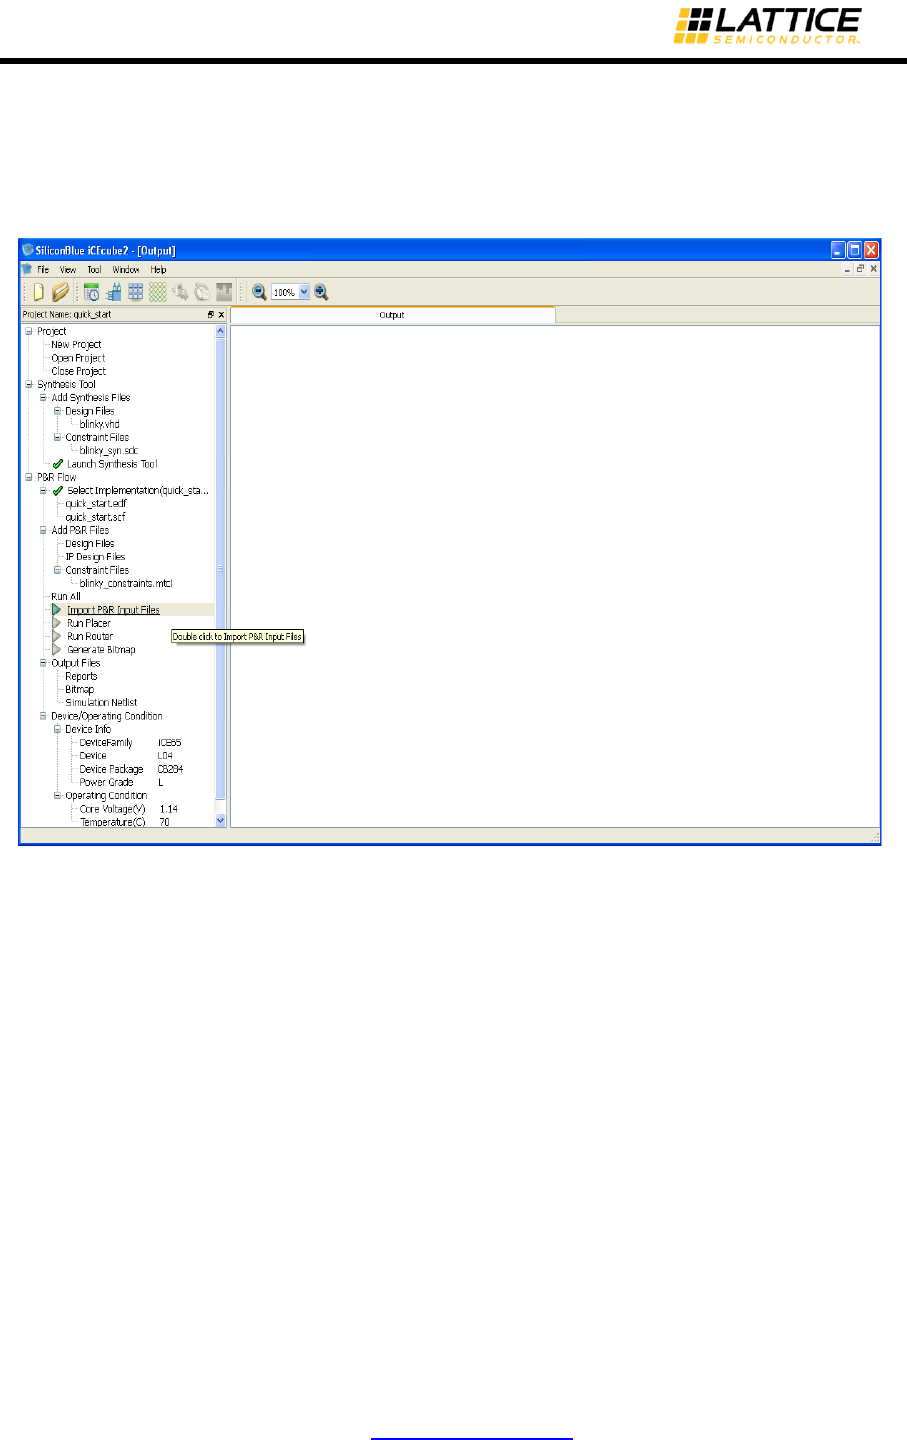Collapse the Device Info node
This screenshot has width=907, height=1440.
[57, 729]
